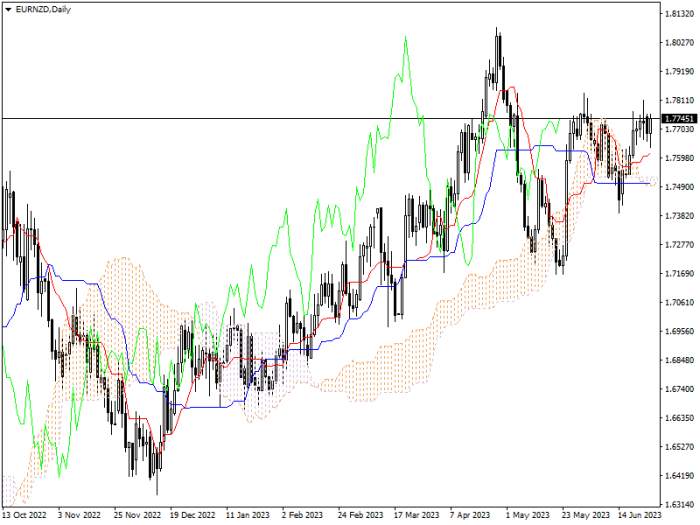Click price axis label 1.81320
This screenshot has width=700, height=525.
[679, 14]
